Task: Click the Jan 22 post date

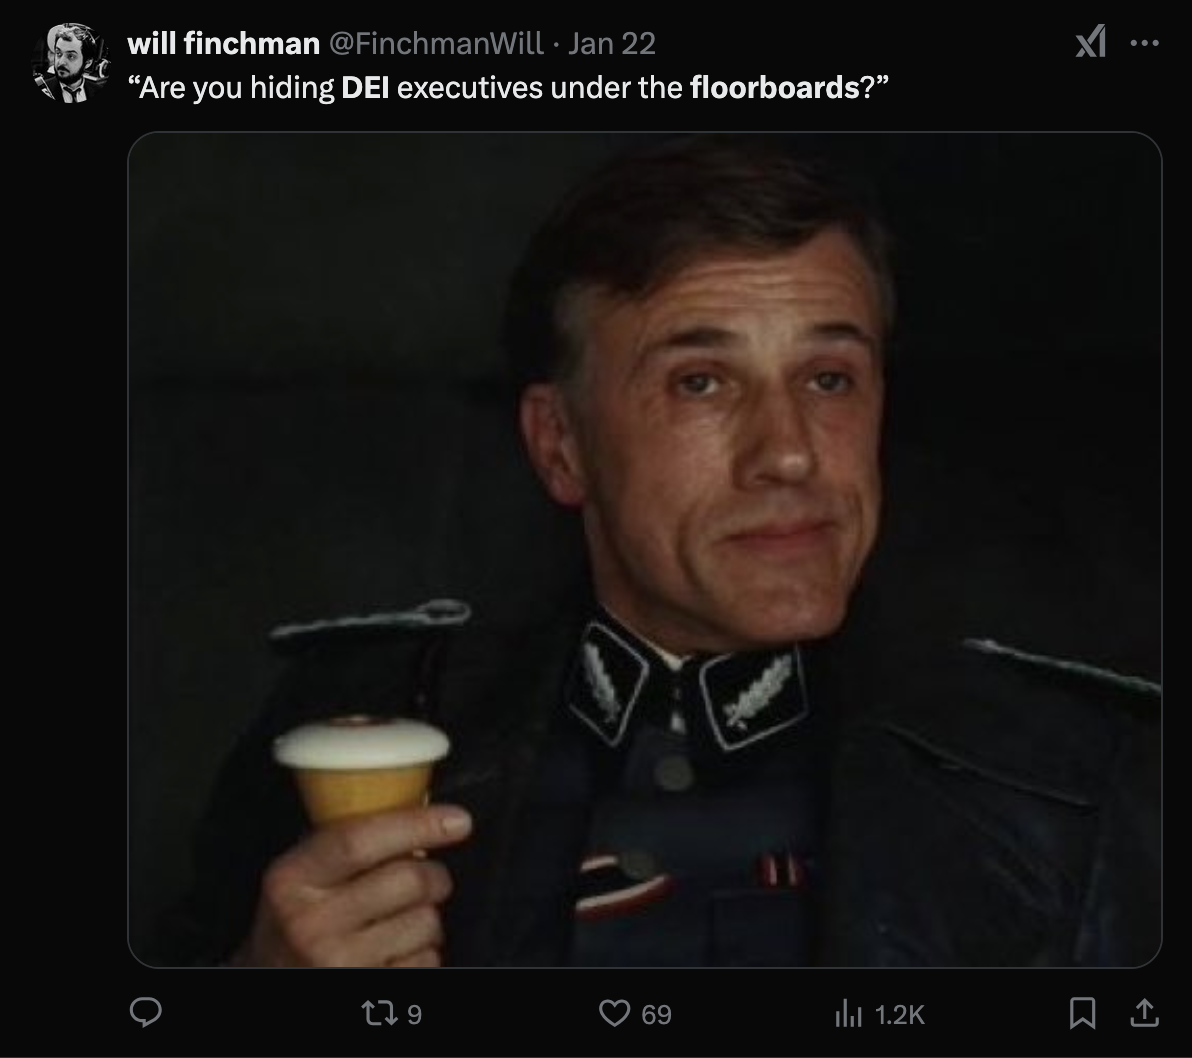Action: click(x=611, y=43)
